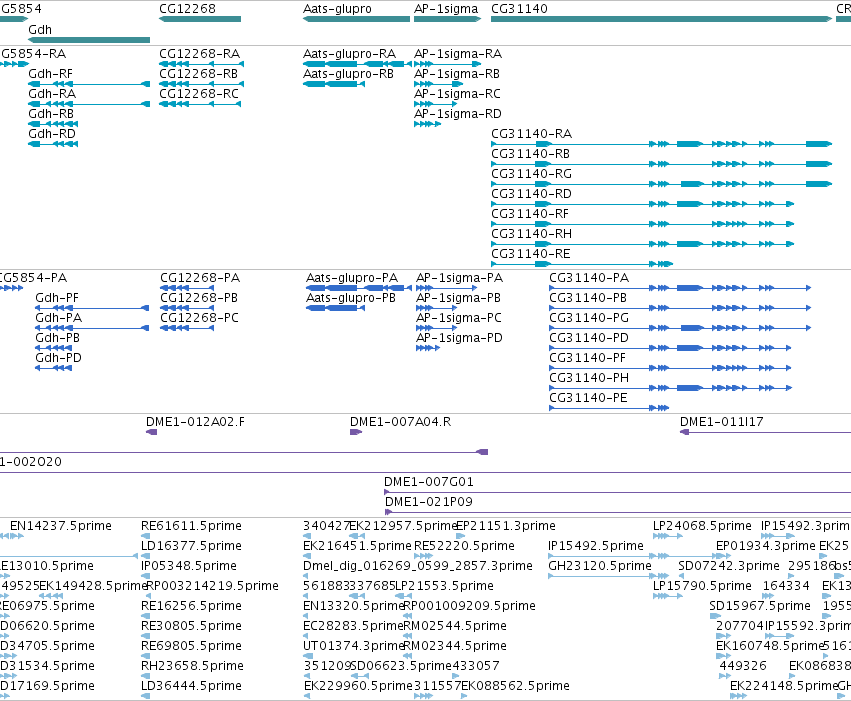Click the AP-1sigma gene label
The image size is (851, 701).
point(446,9)
